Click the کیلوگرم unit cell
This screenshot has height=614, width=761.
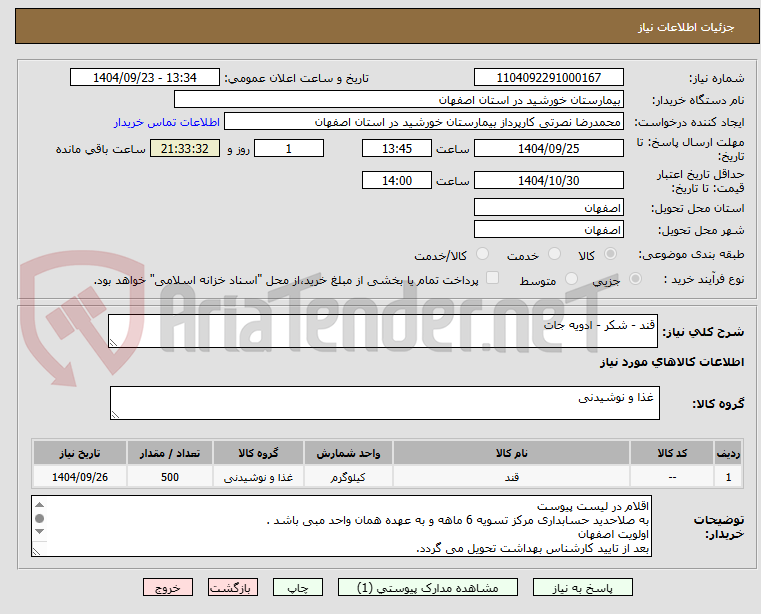[348, 477]
